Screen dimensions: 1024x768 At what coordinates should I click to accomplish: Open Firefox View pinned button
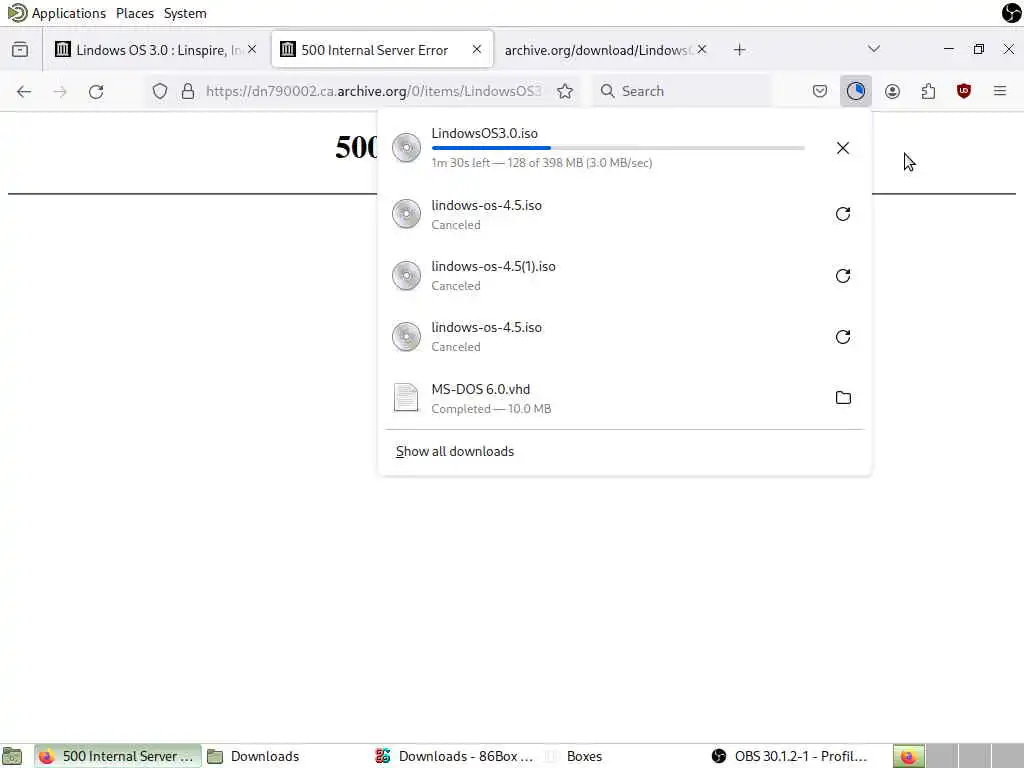coord(20,50)
